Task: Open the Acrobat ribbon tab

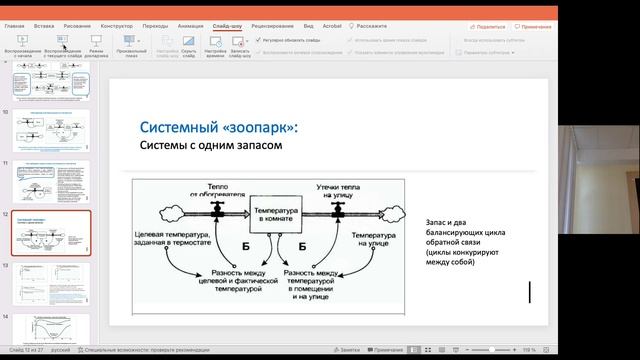Action: click(332, 26)
